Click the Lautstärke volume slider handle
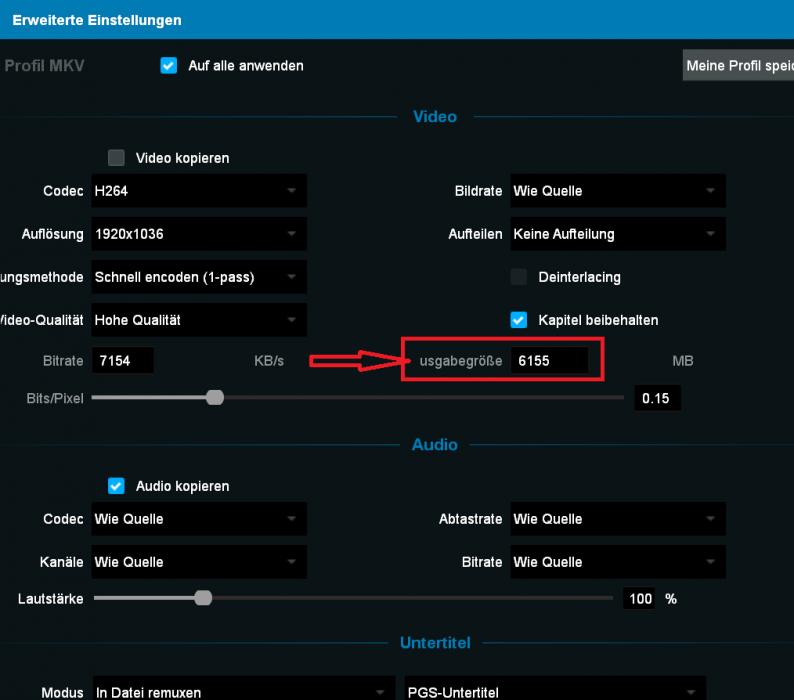This screenshot has height=700, width=794. [203, 598]
